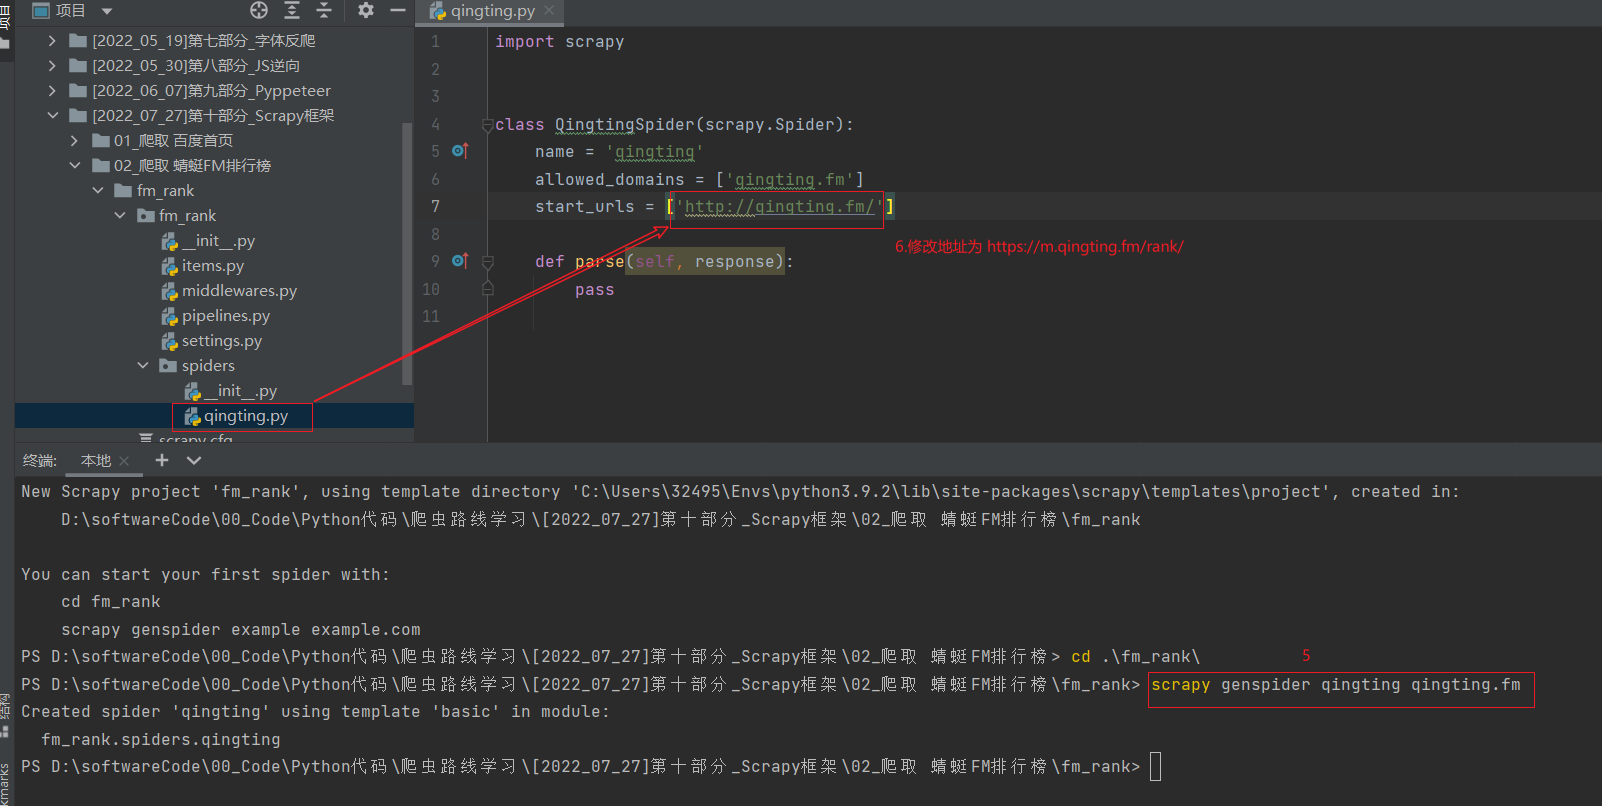Click the Python file icon of pipelines.py
This screenshot has height=806, width=1602.
pos(170,316)
